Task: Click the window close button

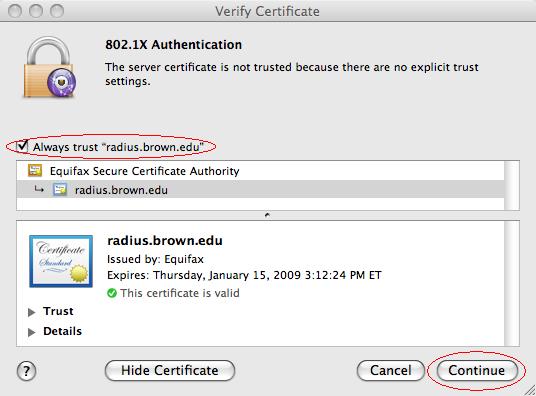Action: 15,11
